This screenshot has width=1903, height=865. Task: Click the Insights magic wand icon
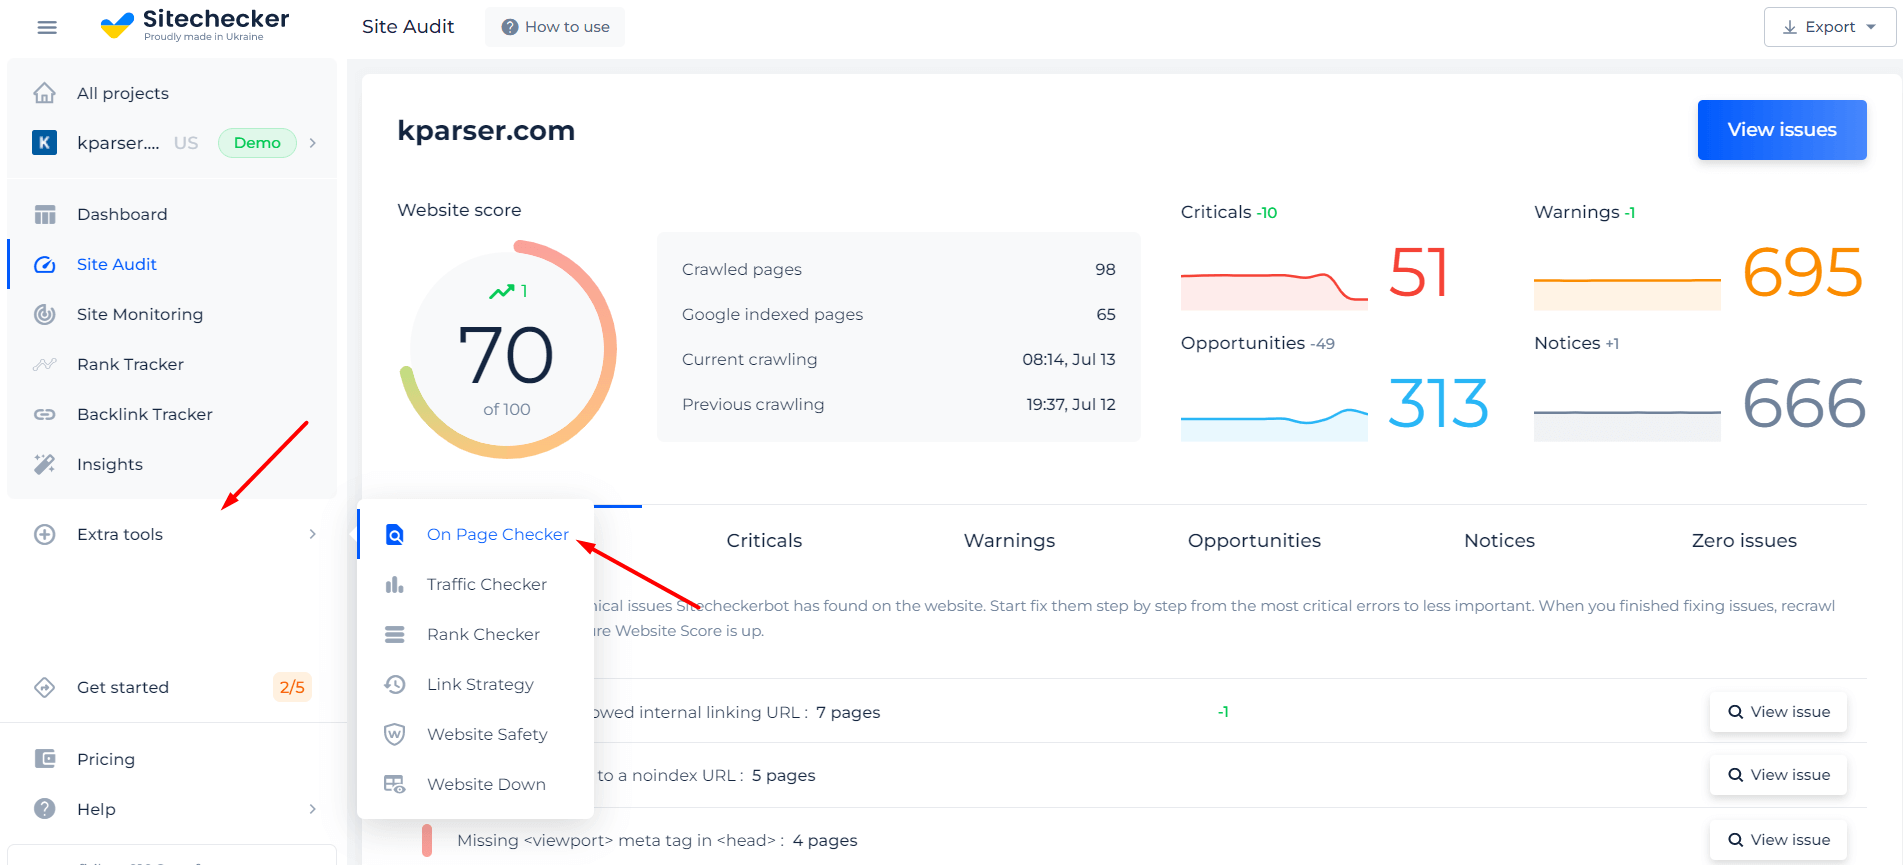45,464
